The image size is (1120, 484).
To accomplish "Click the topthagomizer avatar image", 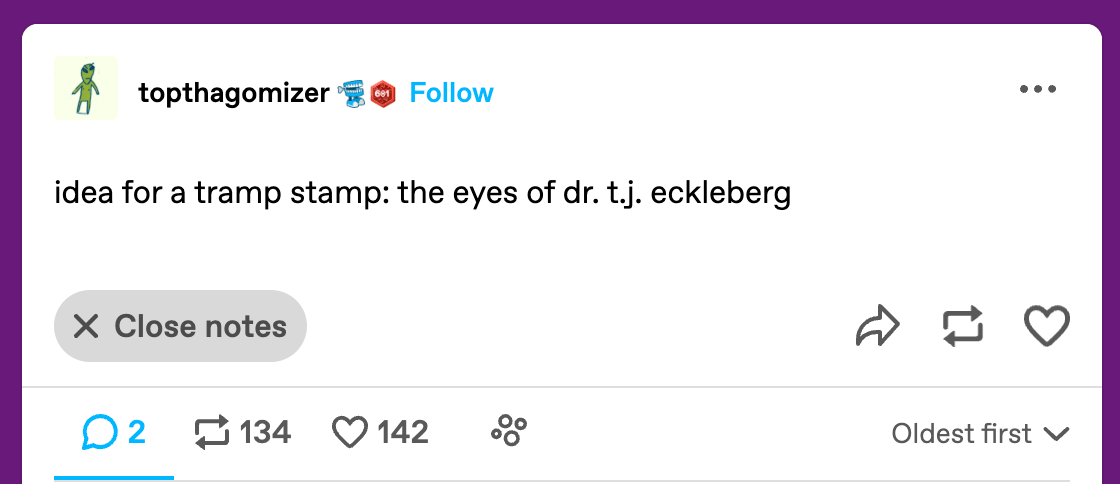I will pyautogui.click(x=85, y=89).
